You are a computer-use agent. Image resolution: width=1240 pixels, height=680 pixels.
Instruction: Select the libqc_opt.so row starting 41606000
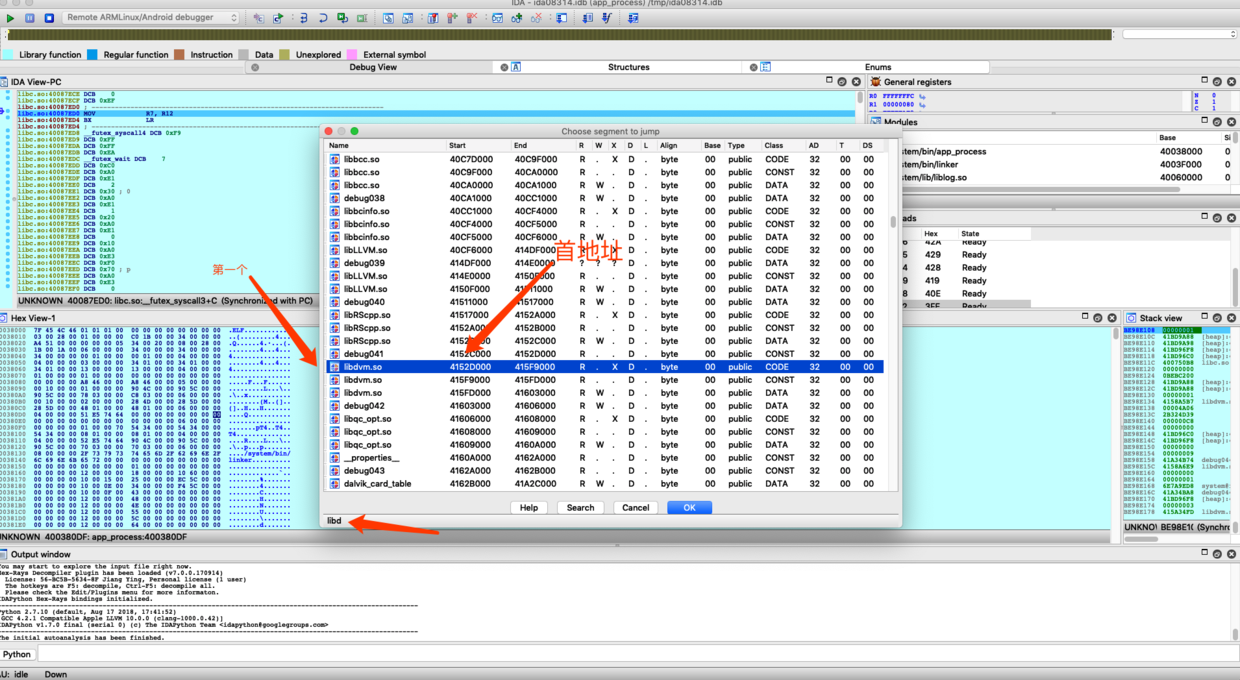pyautogui.click(x=606, y=419)
